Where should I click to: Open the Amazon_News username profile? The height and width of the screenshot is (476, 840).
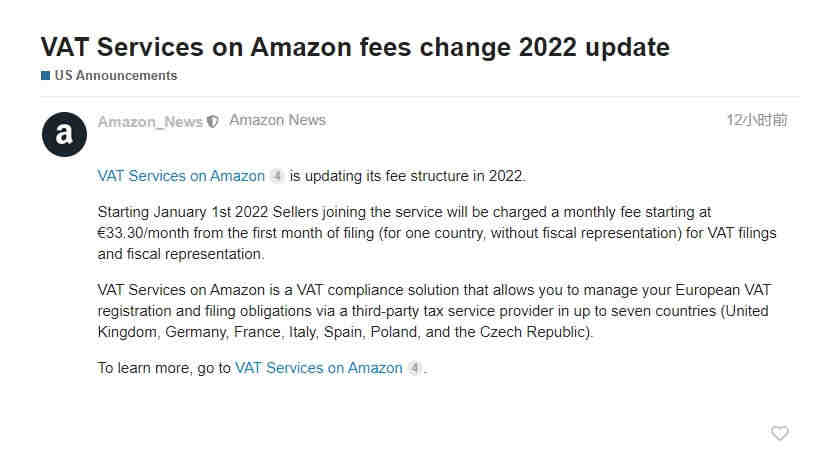pyautogui.click(x=150, y=122)
